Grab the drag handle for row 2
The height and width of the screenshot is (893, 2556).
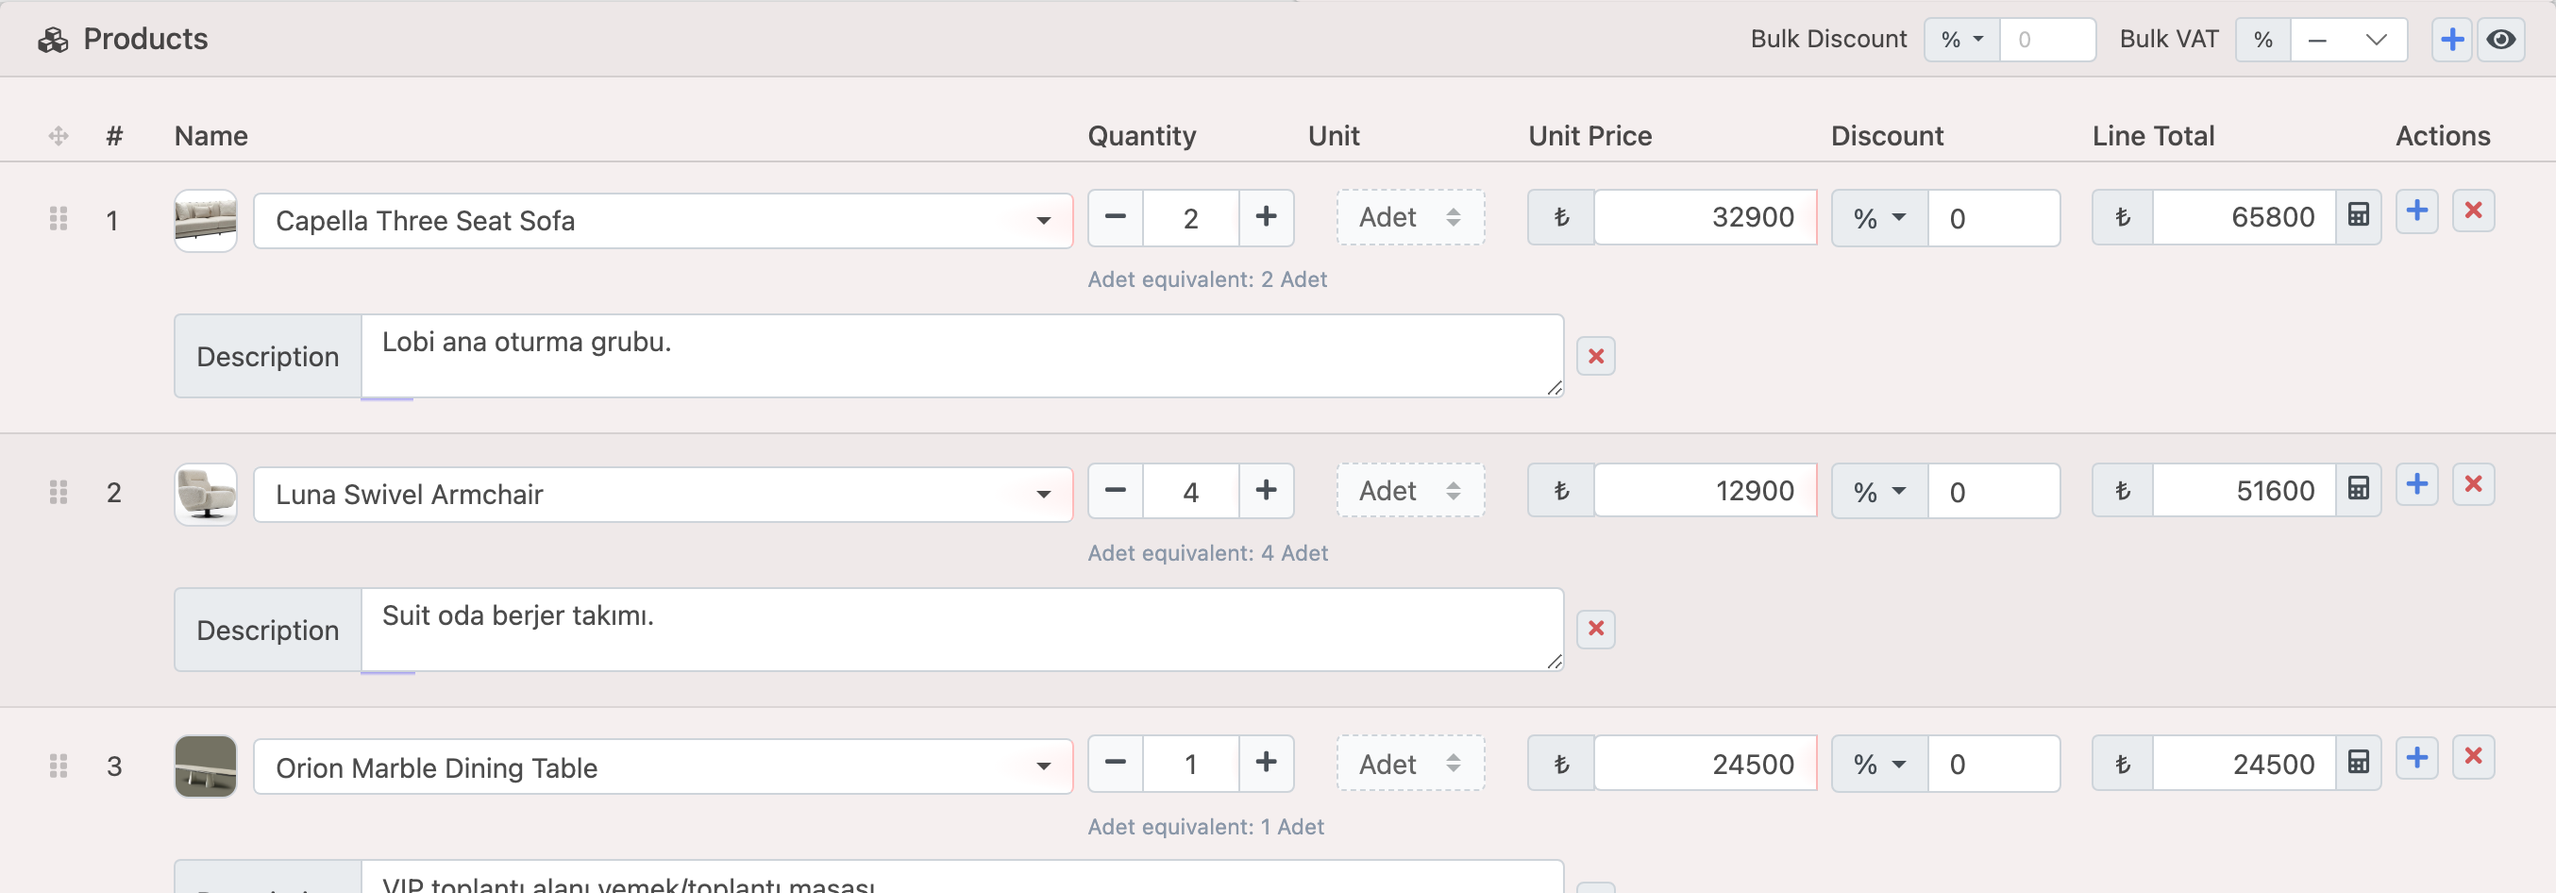click(59, 492)
